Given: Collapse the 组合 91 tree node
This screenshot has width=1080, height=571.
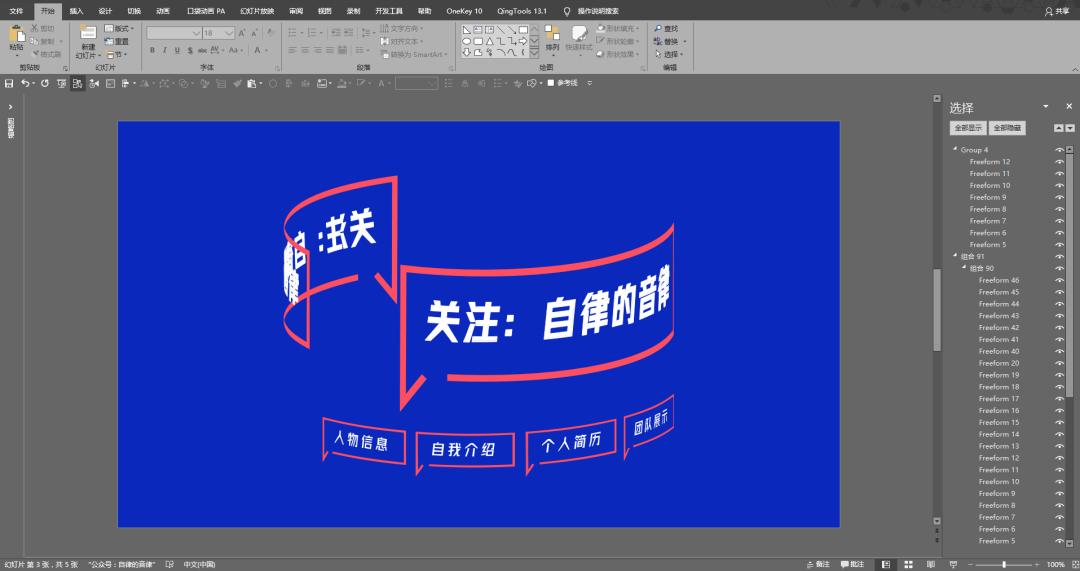Looking at the screenshot, I should (x=955, y=256).
